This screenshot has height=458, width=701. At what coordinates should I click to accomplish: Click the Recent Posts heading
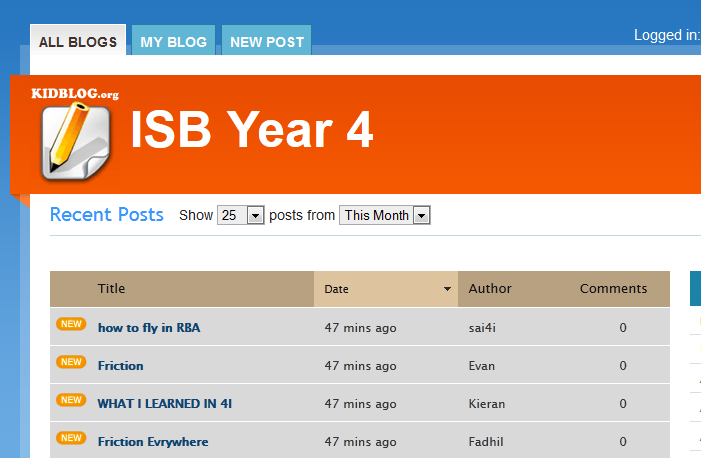click(x=106, y=215)
